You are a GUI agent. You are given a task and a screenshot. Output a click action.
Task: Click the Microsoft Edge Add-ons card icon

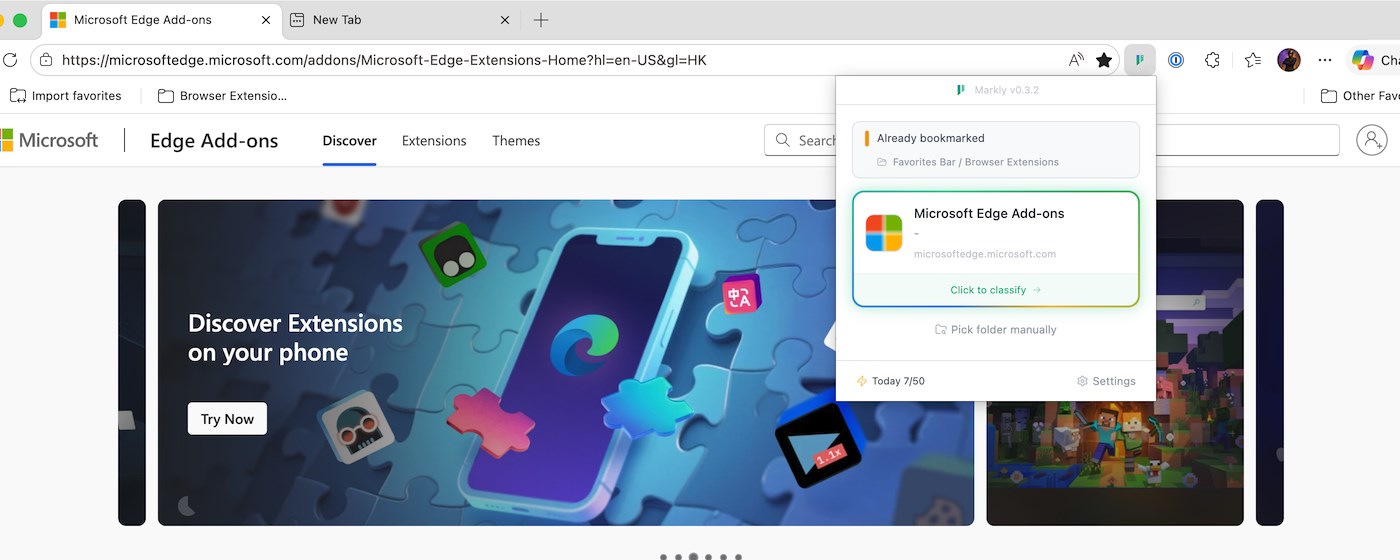884,233
